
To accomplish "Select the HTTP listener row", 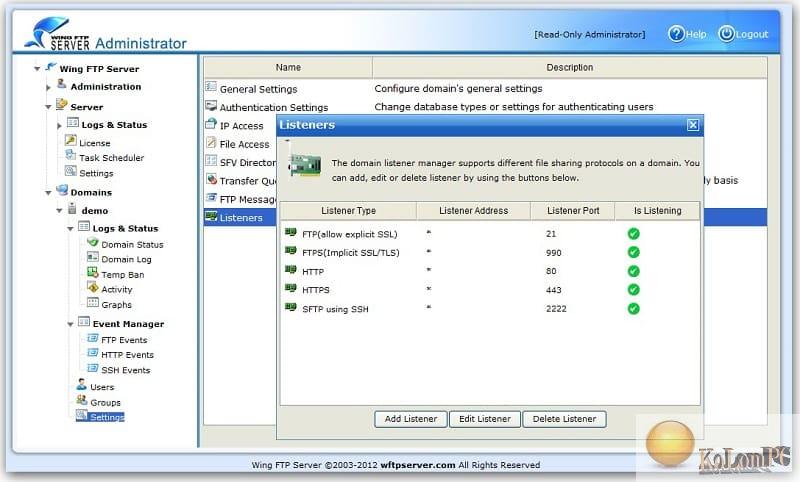I will 490,271.
